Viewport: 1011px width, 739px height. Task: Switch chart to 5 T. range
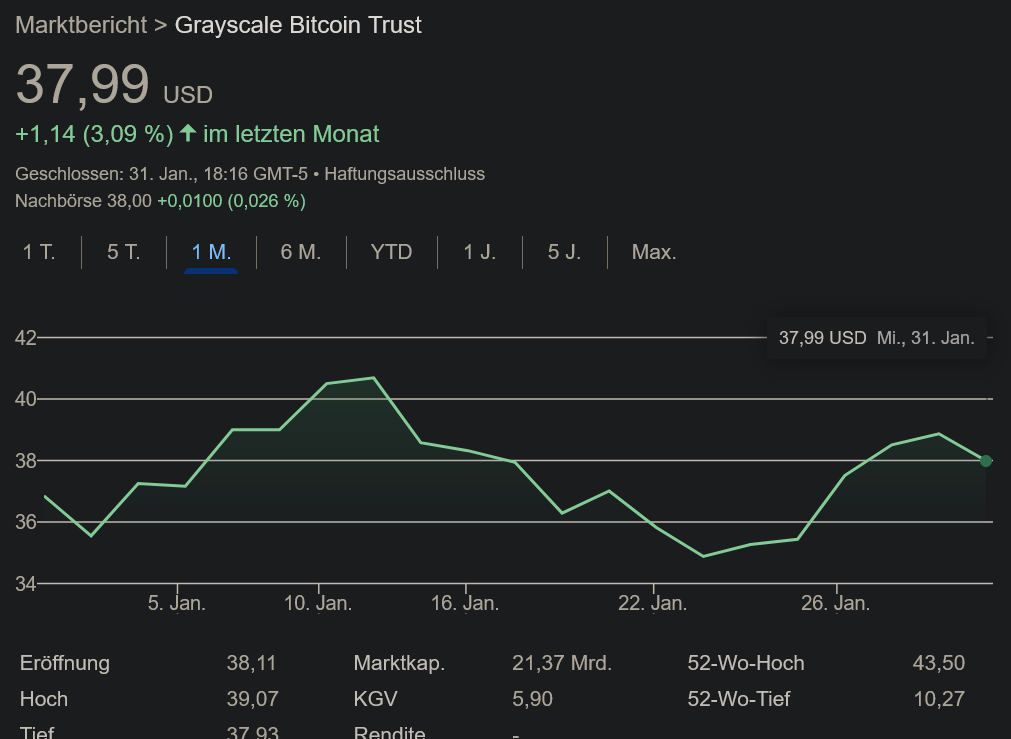pyautogui.click(x=124, y=252)
